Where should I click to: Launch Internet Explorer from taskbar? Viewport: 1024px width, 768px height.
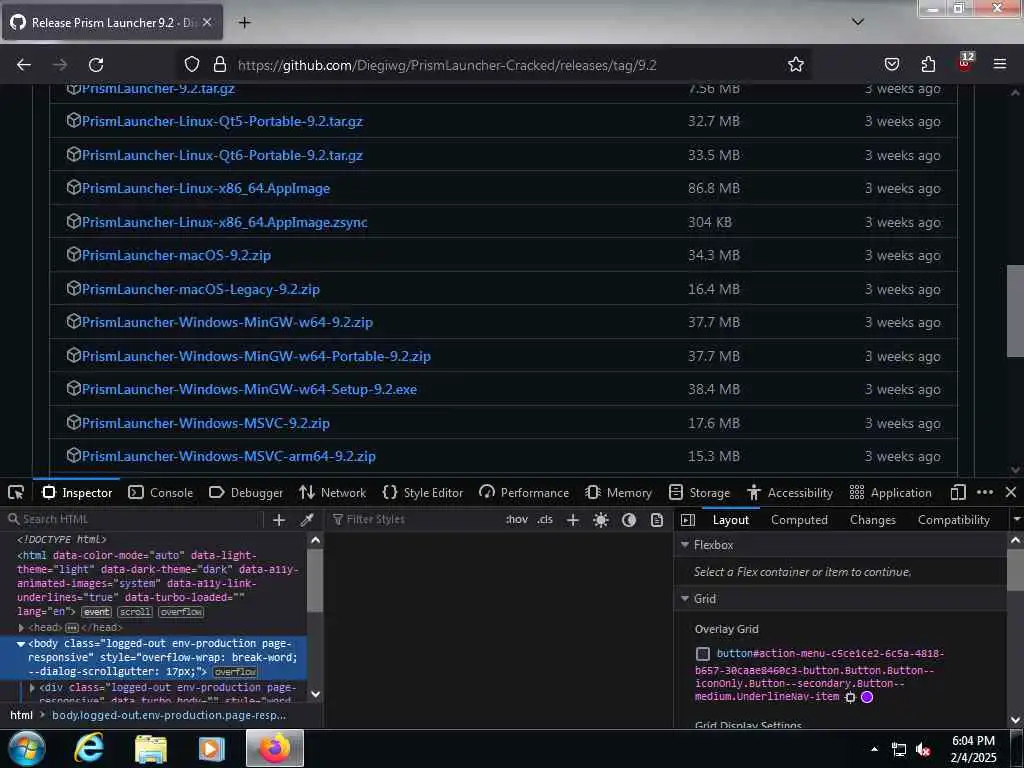pyautogui.click(x=89, y=748)
